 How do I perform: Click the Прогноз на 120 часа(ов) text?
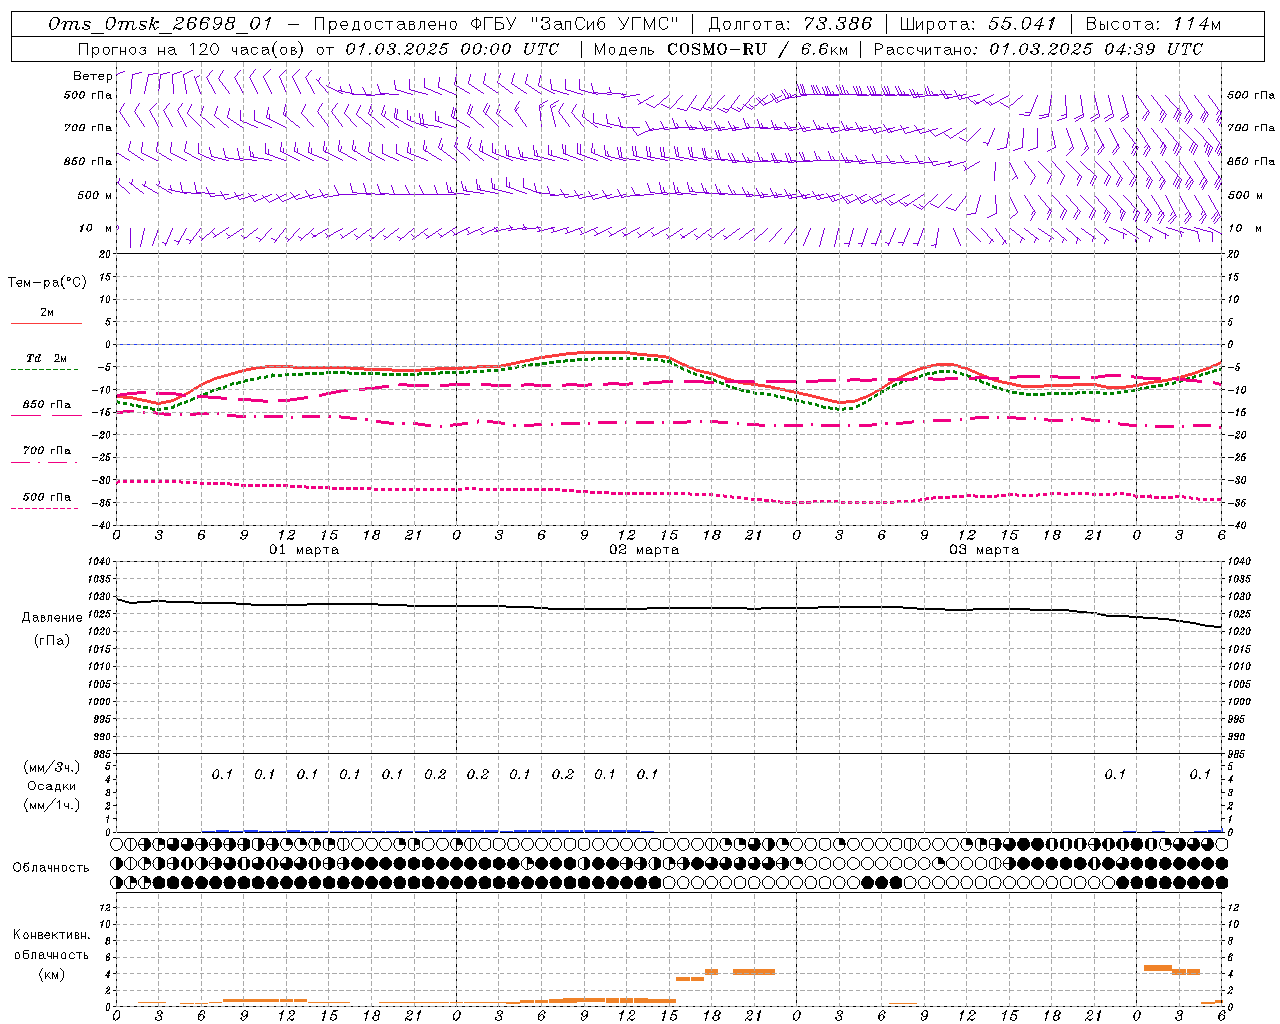(193, 49)
